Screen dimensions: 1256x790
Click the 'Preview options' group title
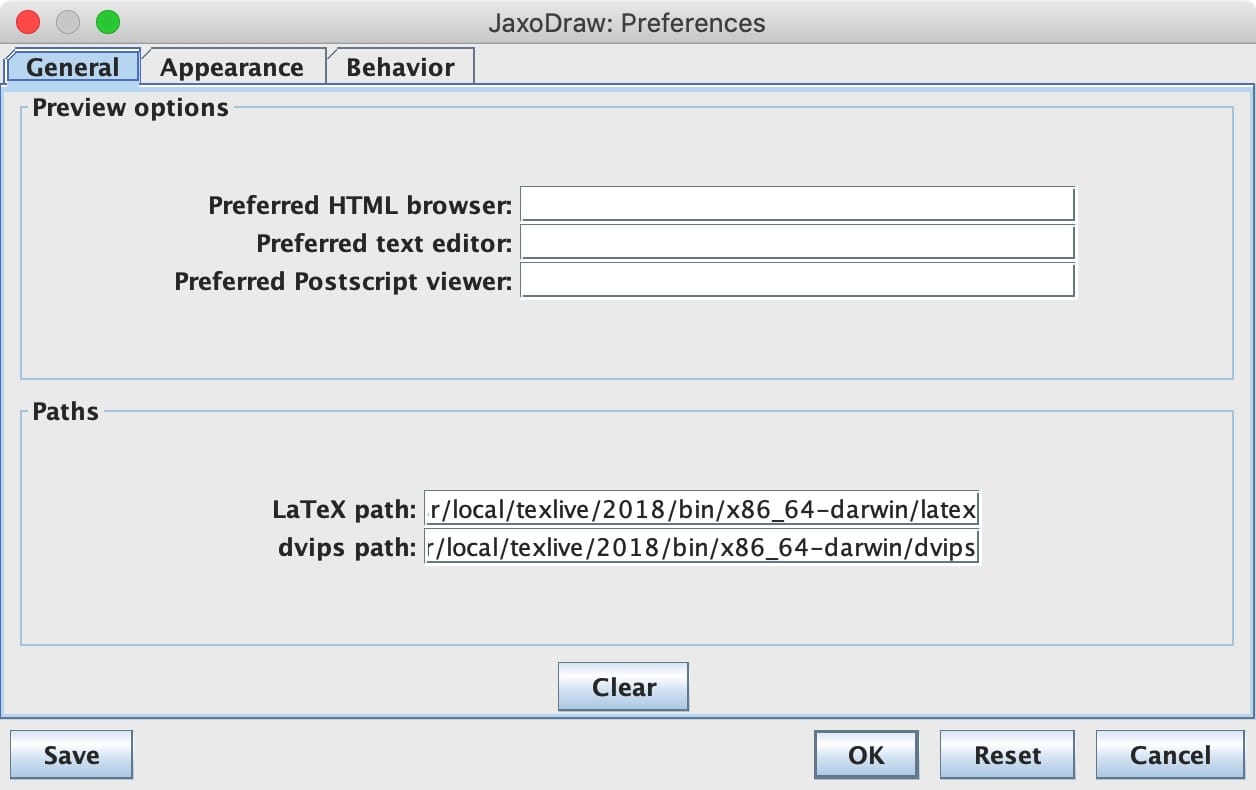(x=130, y=107)
